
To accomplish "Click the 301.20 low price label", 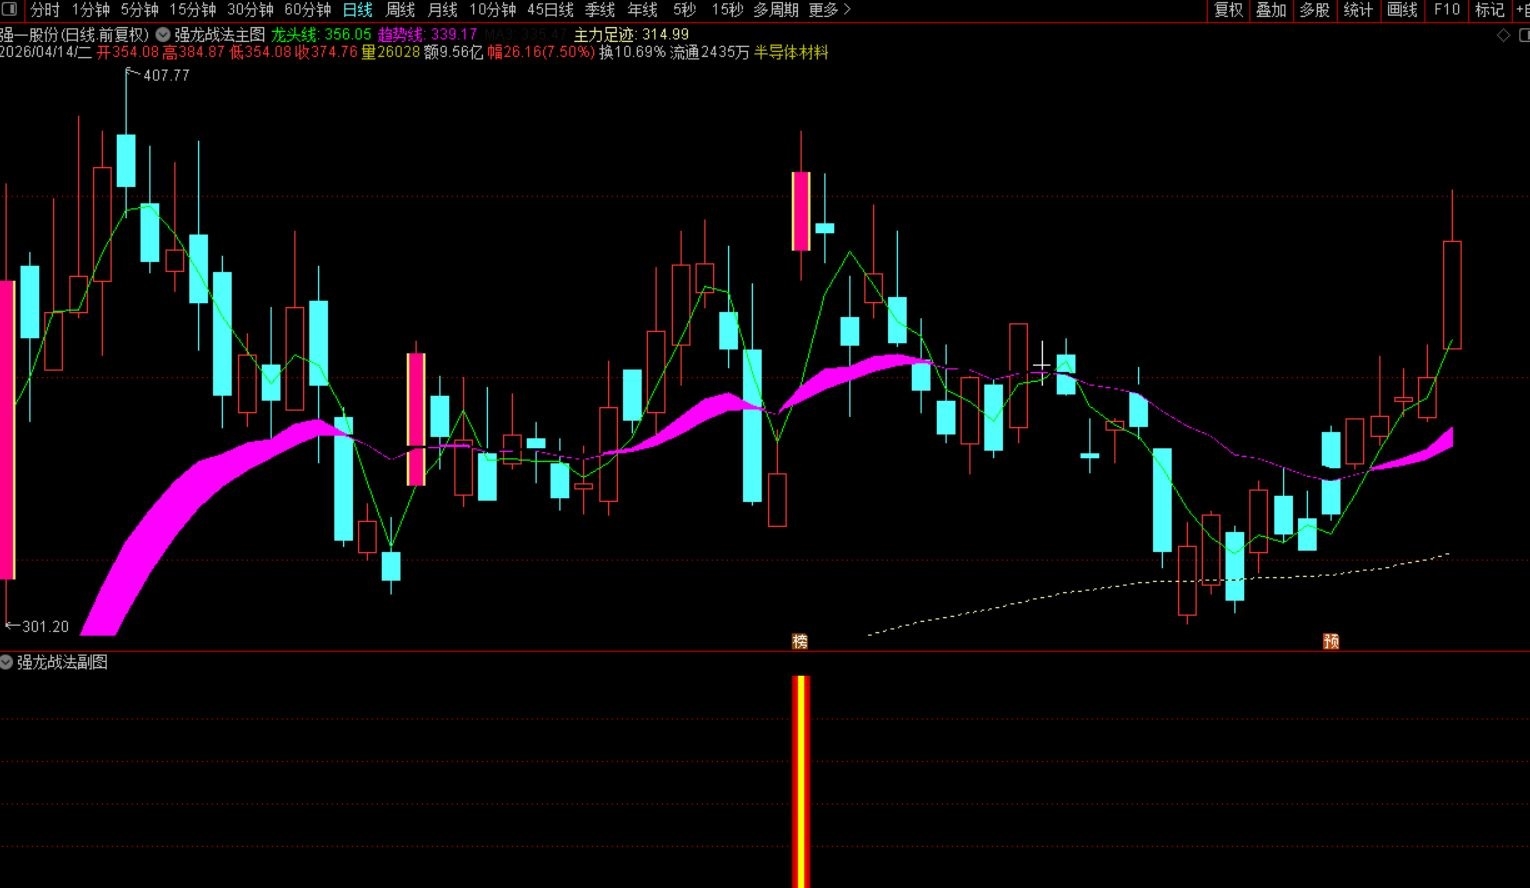I will (x=45, y=627).
